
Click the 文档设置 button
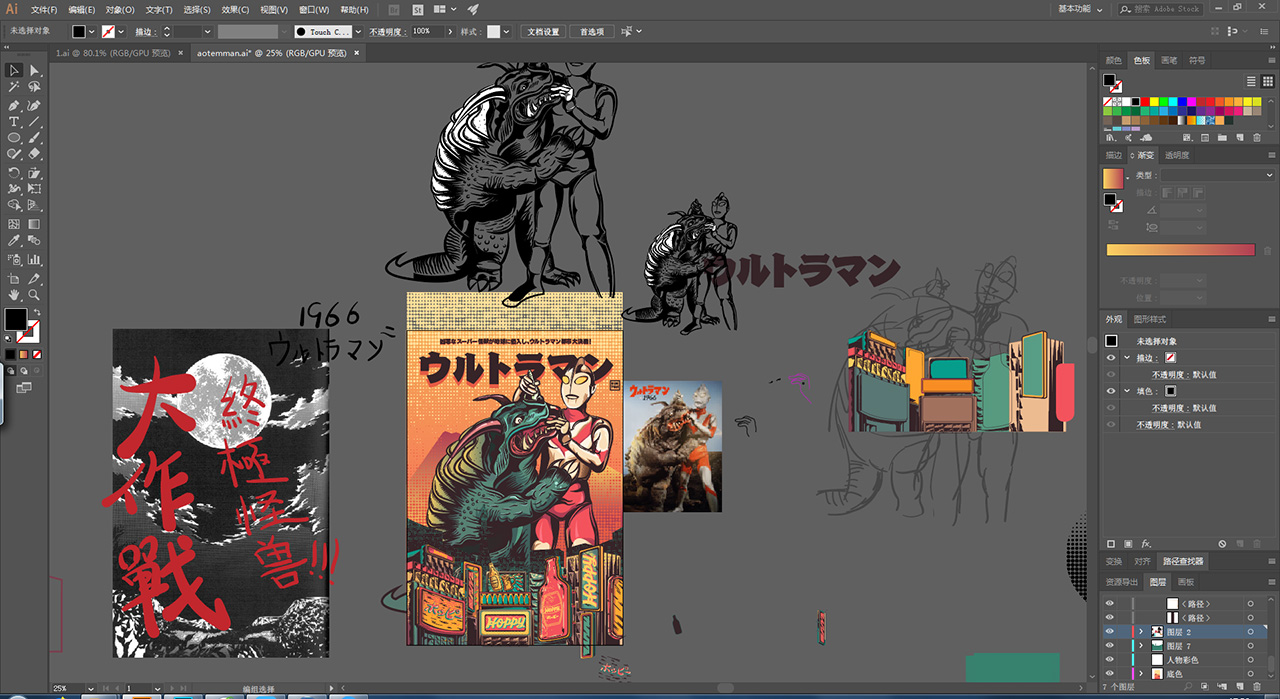pyautogui.click(x=544, y=32)
